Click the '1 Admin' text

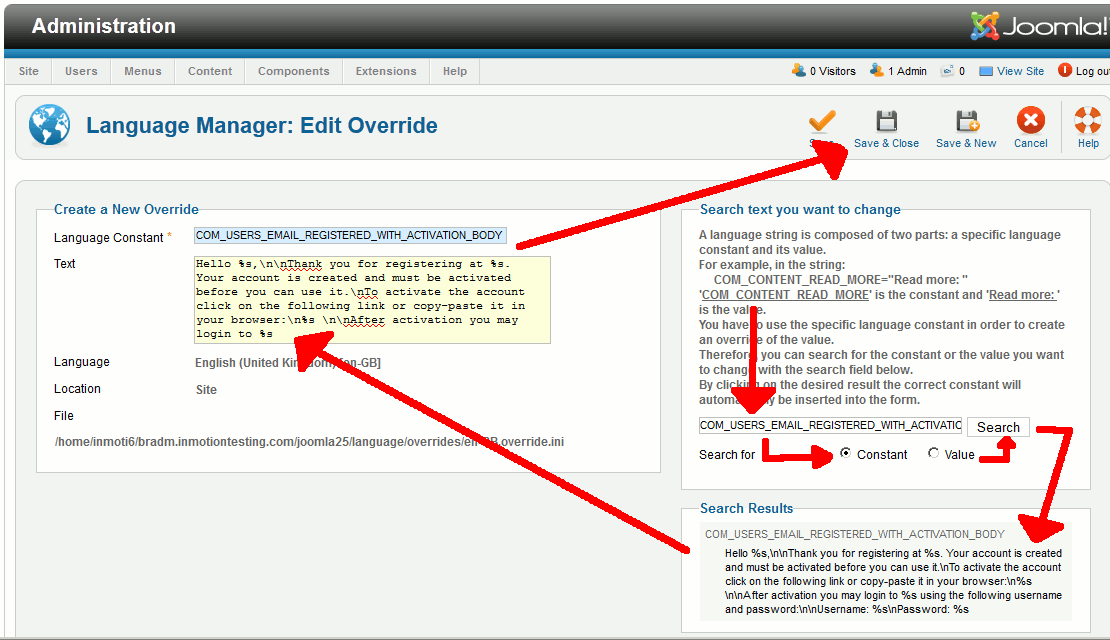[x=908, y=72]
